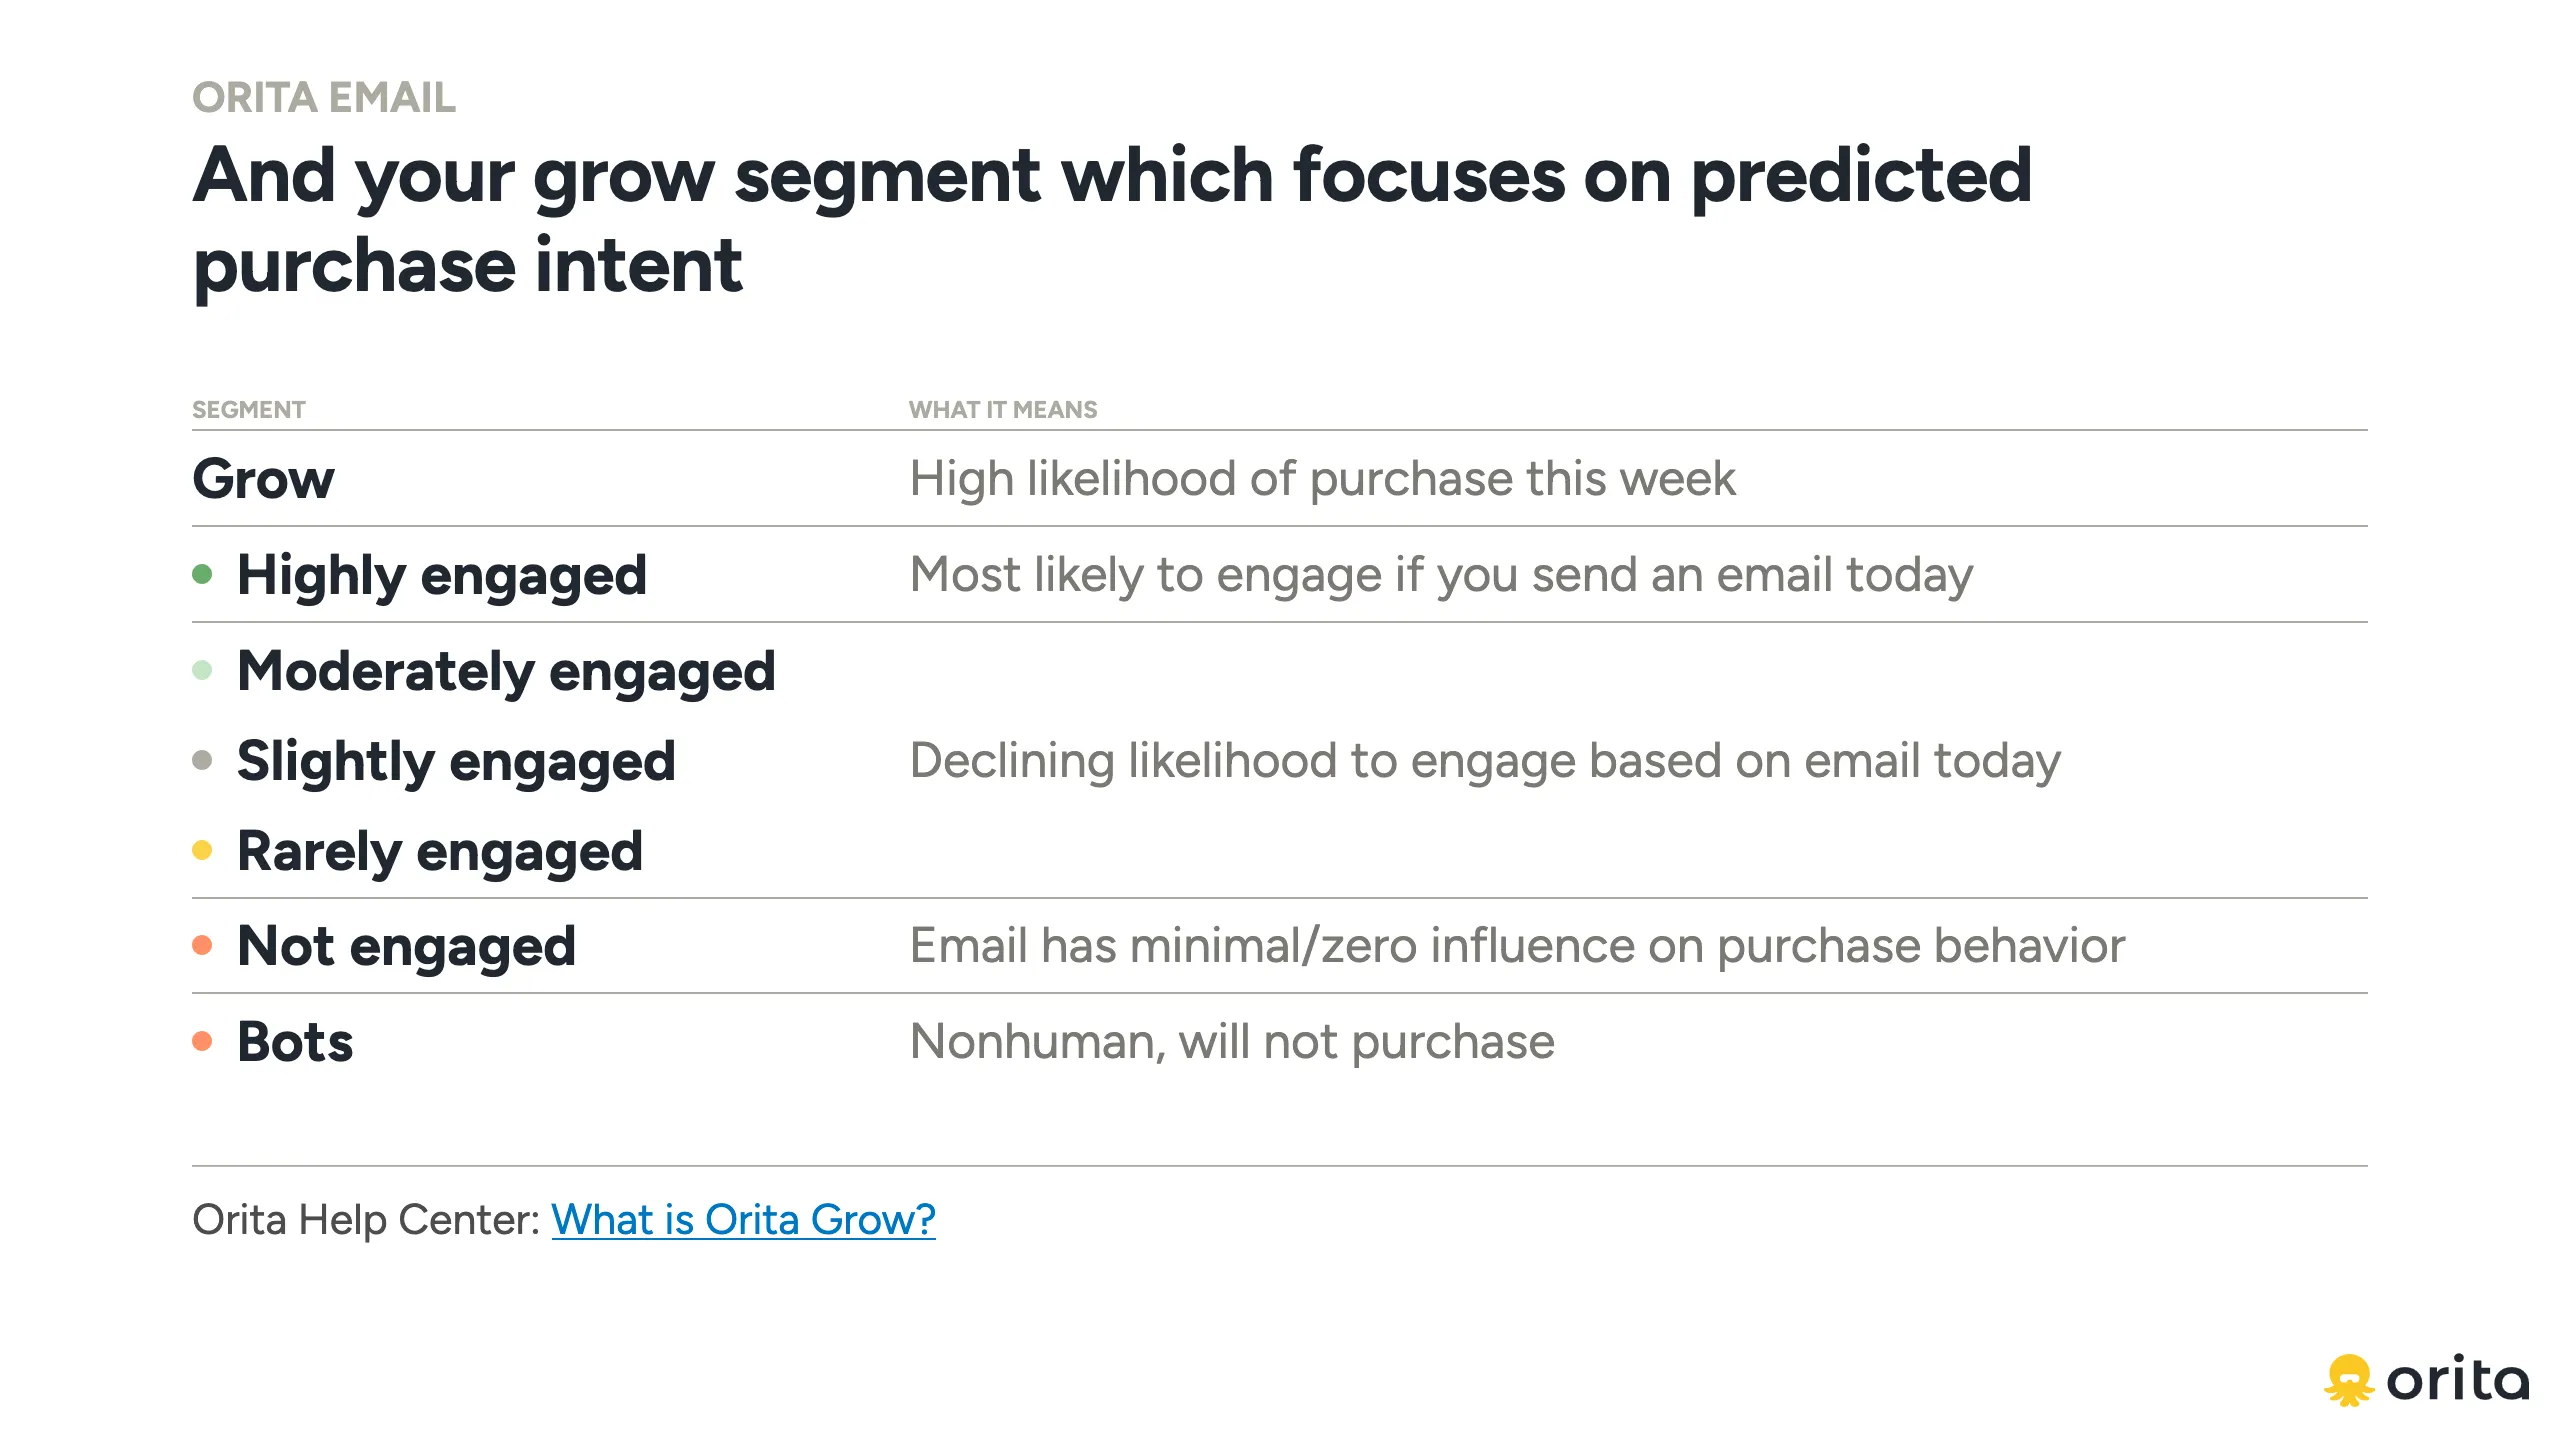Viewport: 2560px width, 1440px height.
Task: Select the Slightly engaged segment label
Action: tap(456, 762)
